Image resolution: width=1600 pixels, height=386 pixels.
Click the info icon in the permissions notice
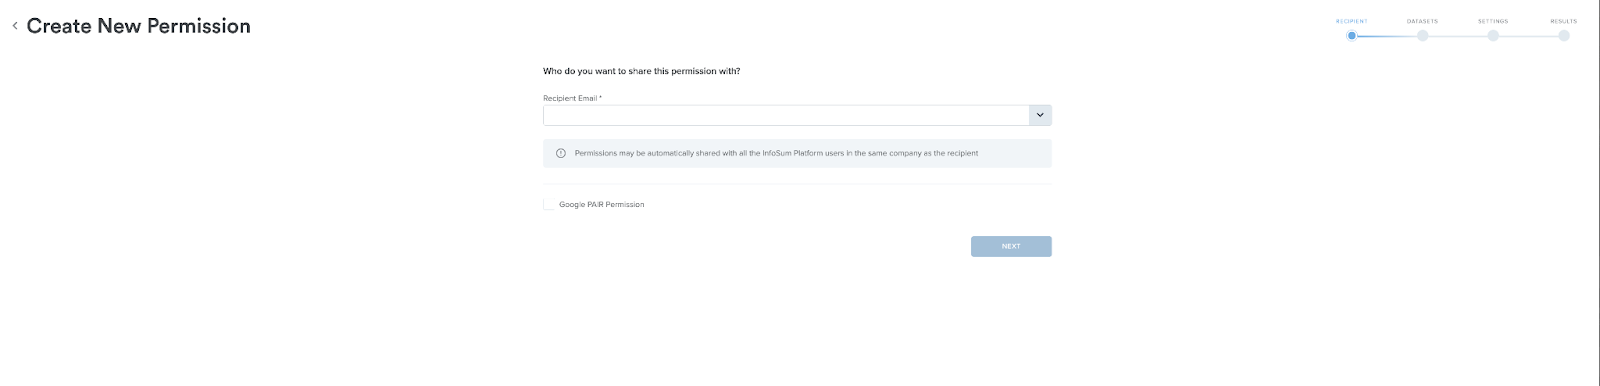tap(561, 153)
